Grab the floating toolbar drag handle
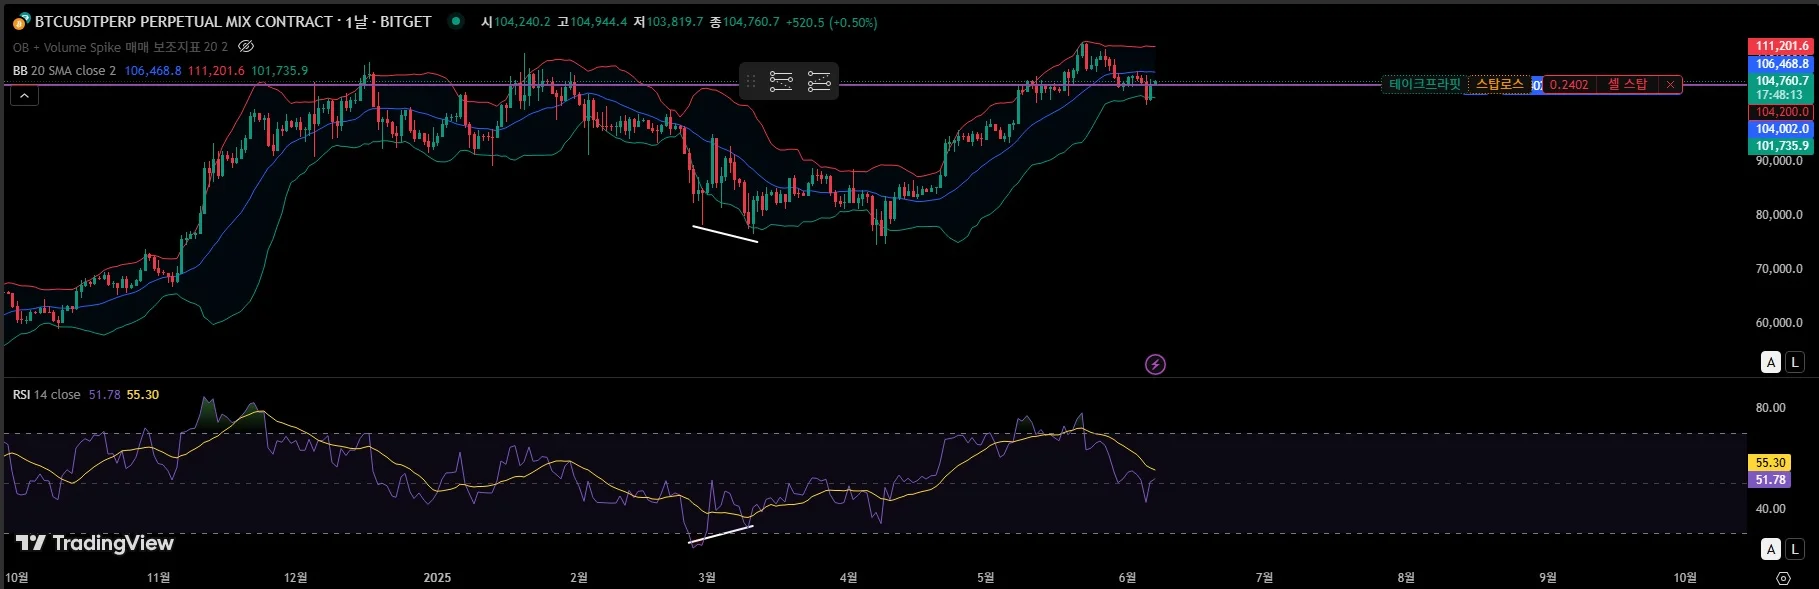 click(751, 82)
